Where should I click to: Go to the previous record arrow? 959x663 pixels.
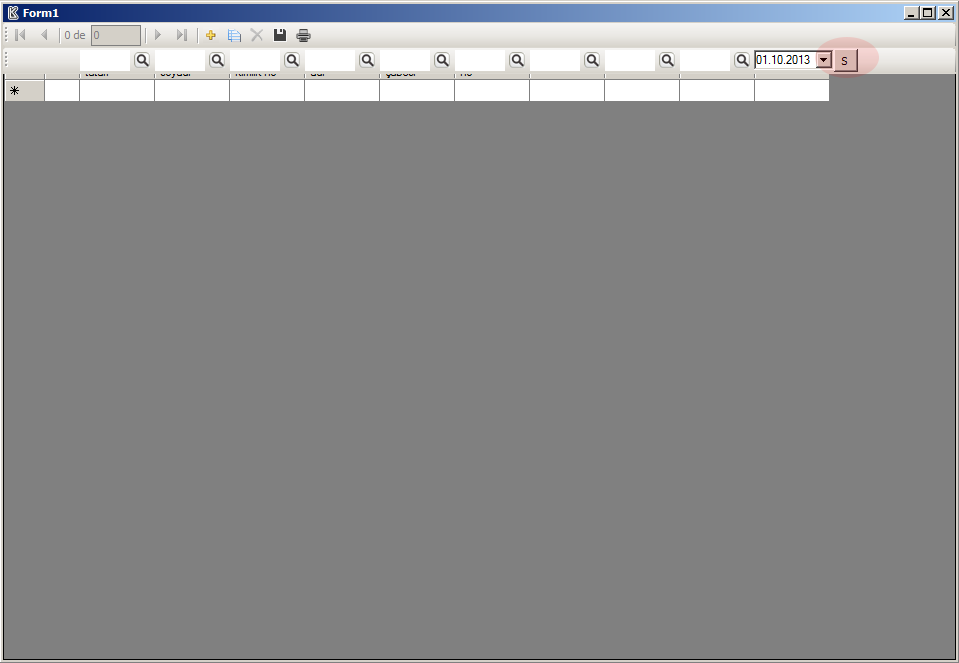(44, 35)
